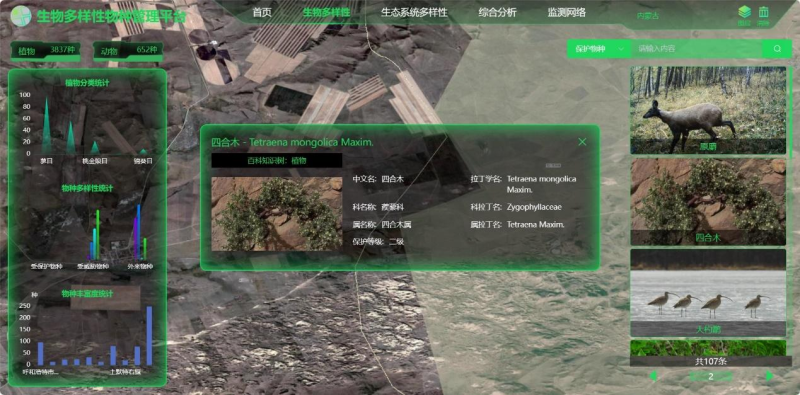Screen dimensions: 800x395
Task: Click the page number 2 box
Action: (x=711, y=377)
